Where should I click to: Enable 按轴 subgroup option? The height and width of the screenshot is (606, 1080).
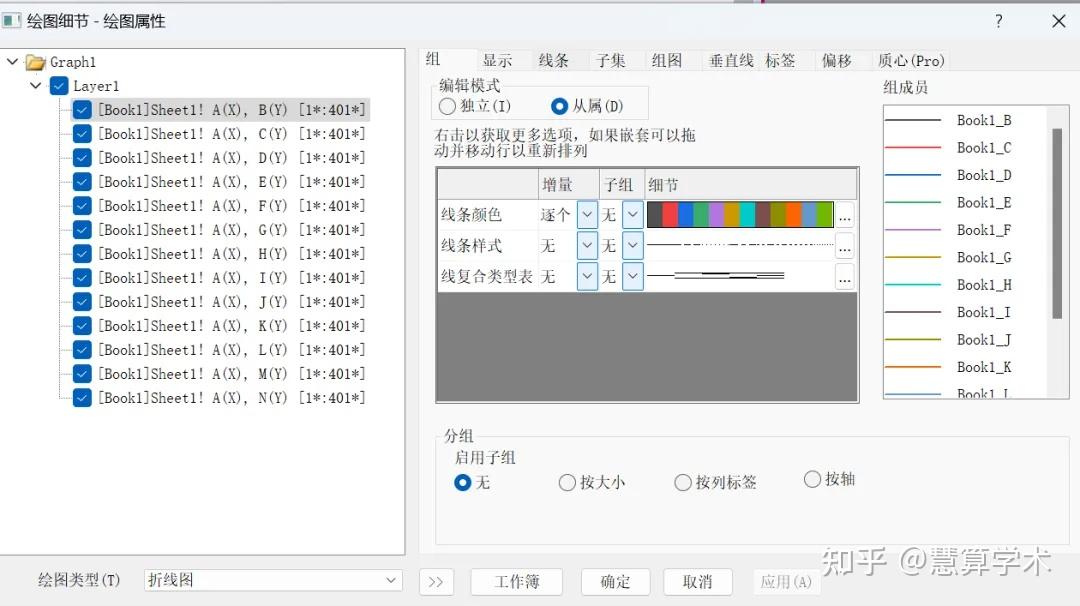pos(812,479)
